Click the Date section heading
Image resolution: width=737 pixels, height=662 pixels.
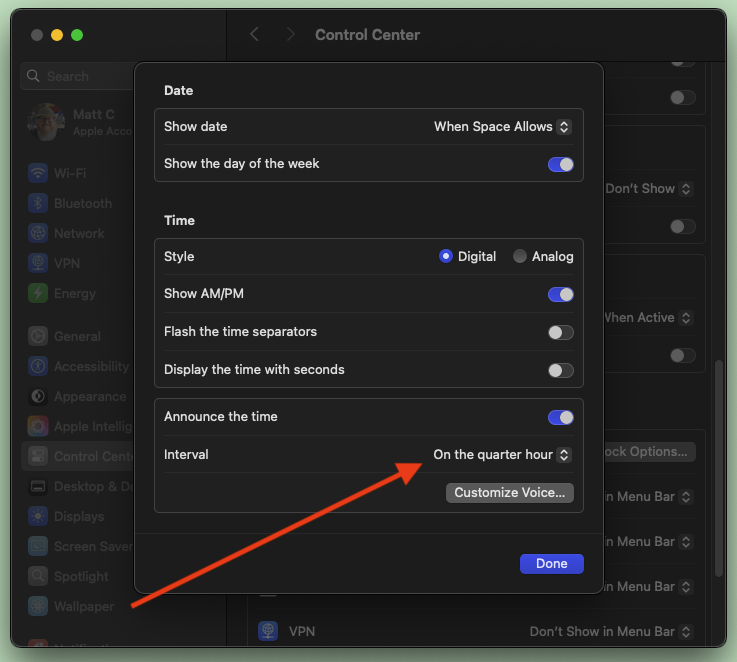click(179, 90)
